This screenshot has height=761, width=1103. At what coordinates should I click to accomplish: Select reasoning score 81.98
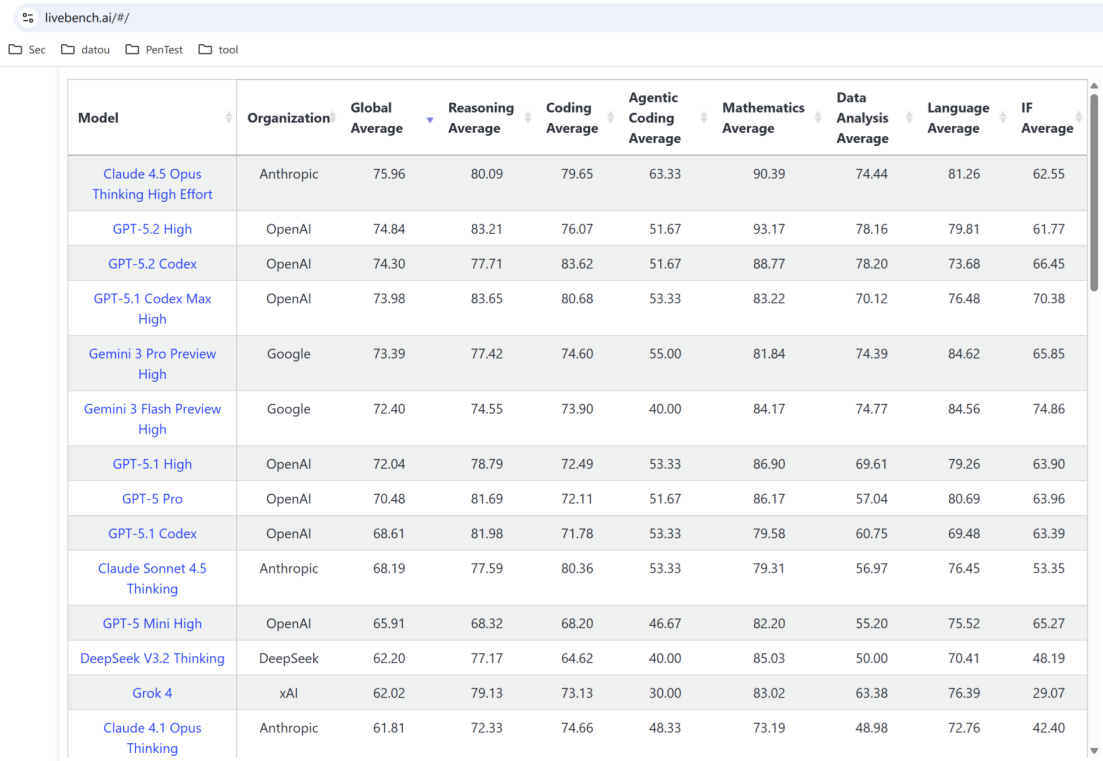[487, 533]
